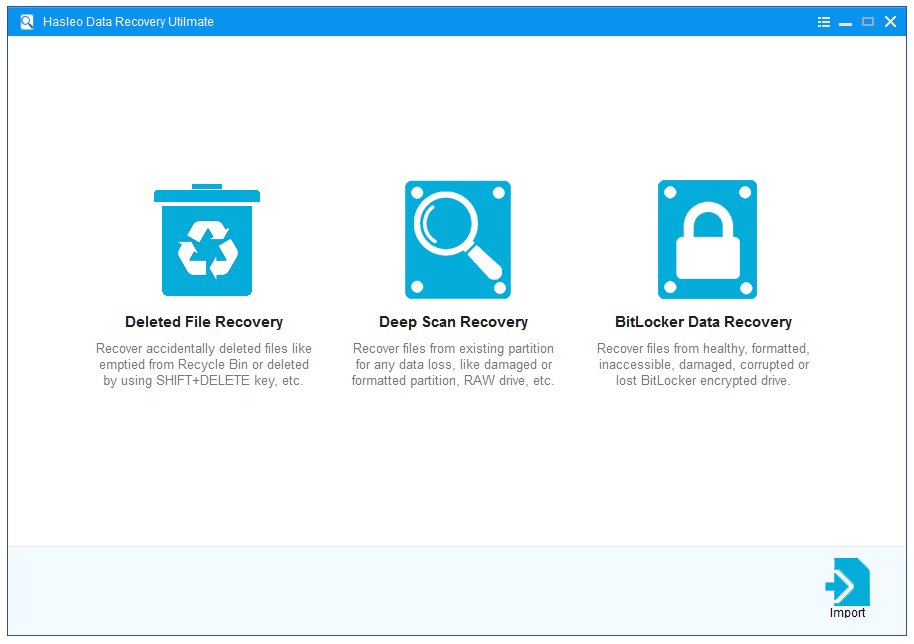The height and width of the screenshot is (644, 914).
Task: Click description "Recover files from existing partition"
Action: click(454, 349)
